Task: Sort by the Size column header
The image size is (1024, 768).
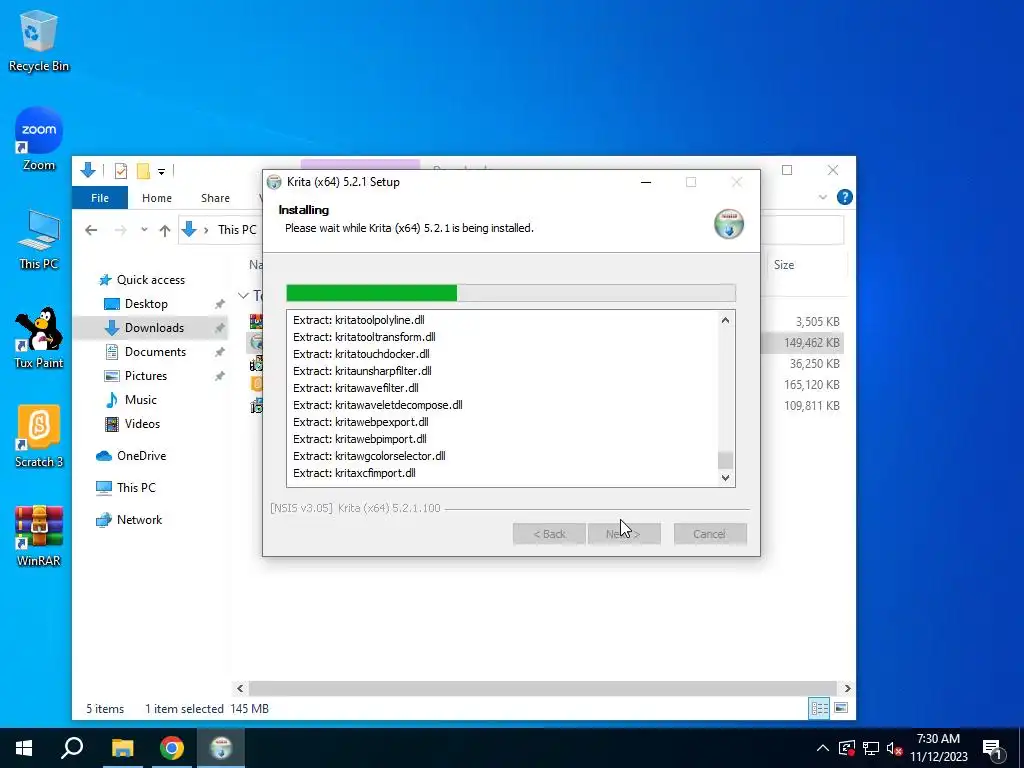Action: 784,265
